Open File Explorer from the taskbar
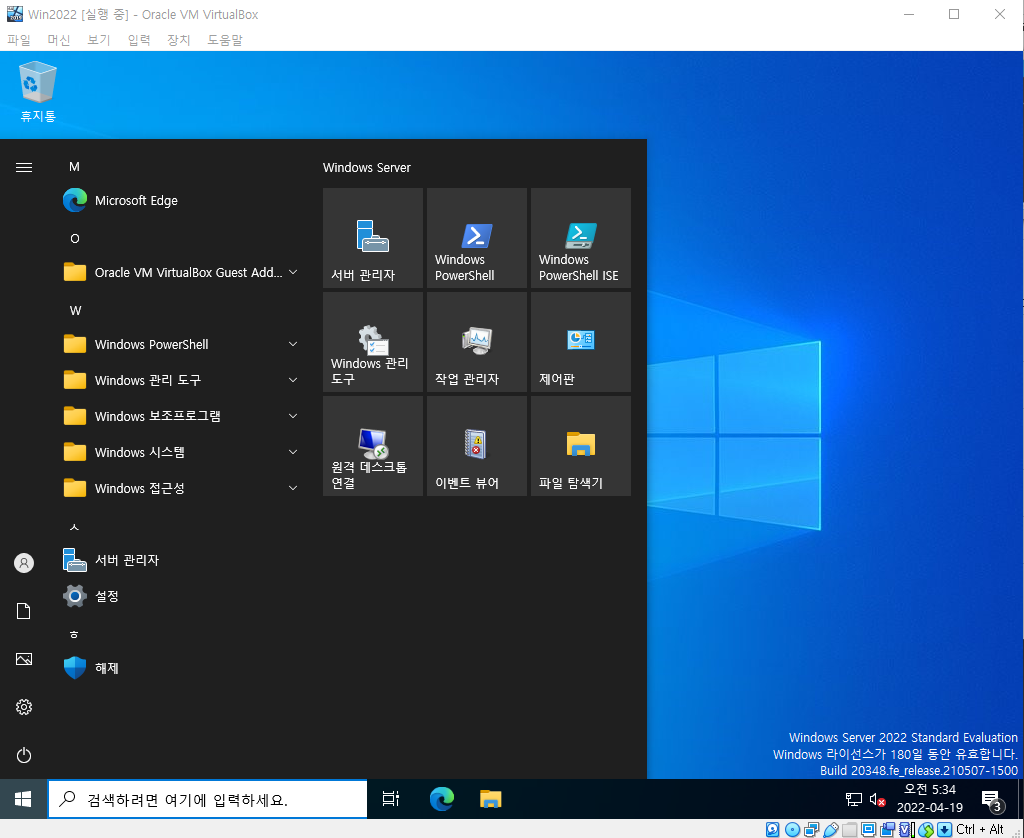 point(490,799)
